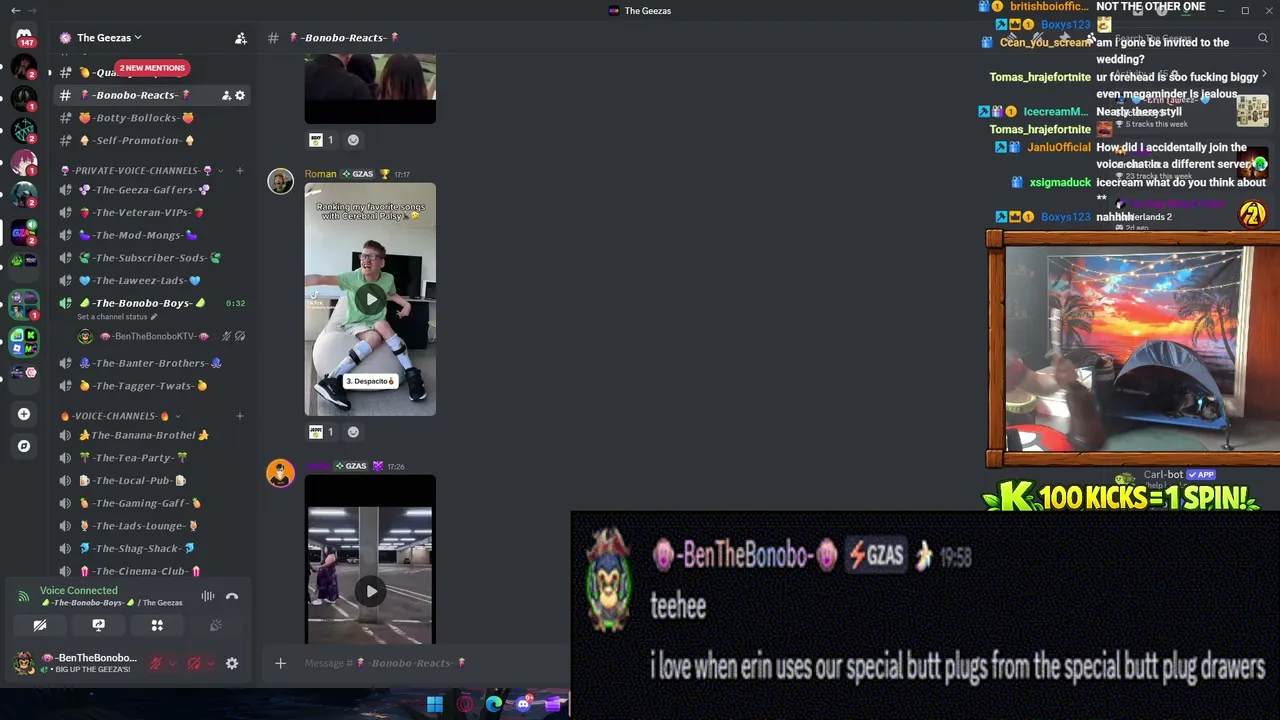Go back with the title bar arrow
The width and height of the screenshot is (1280, 720).
[16, 10]
